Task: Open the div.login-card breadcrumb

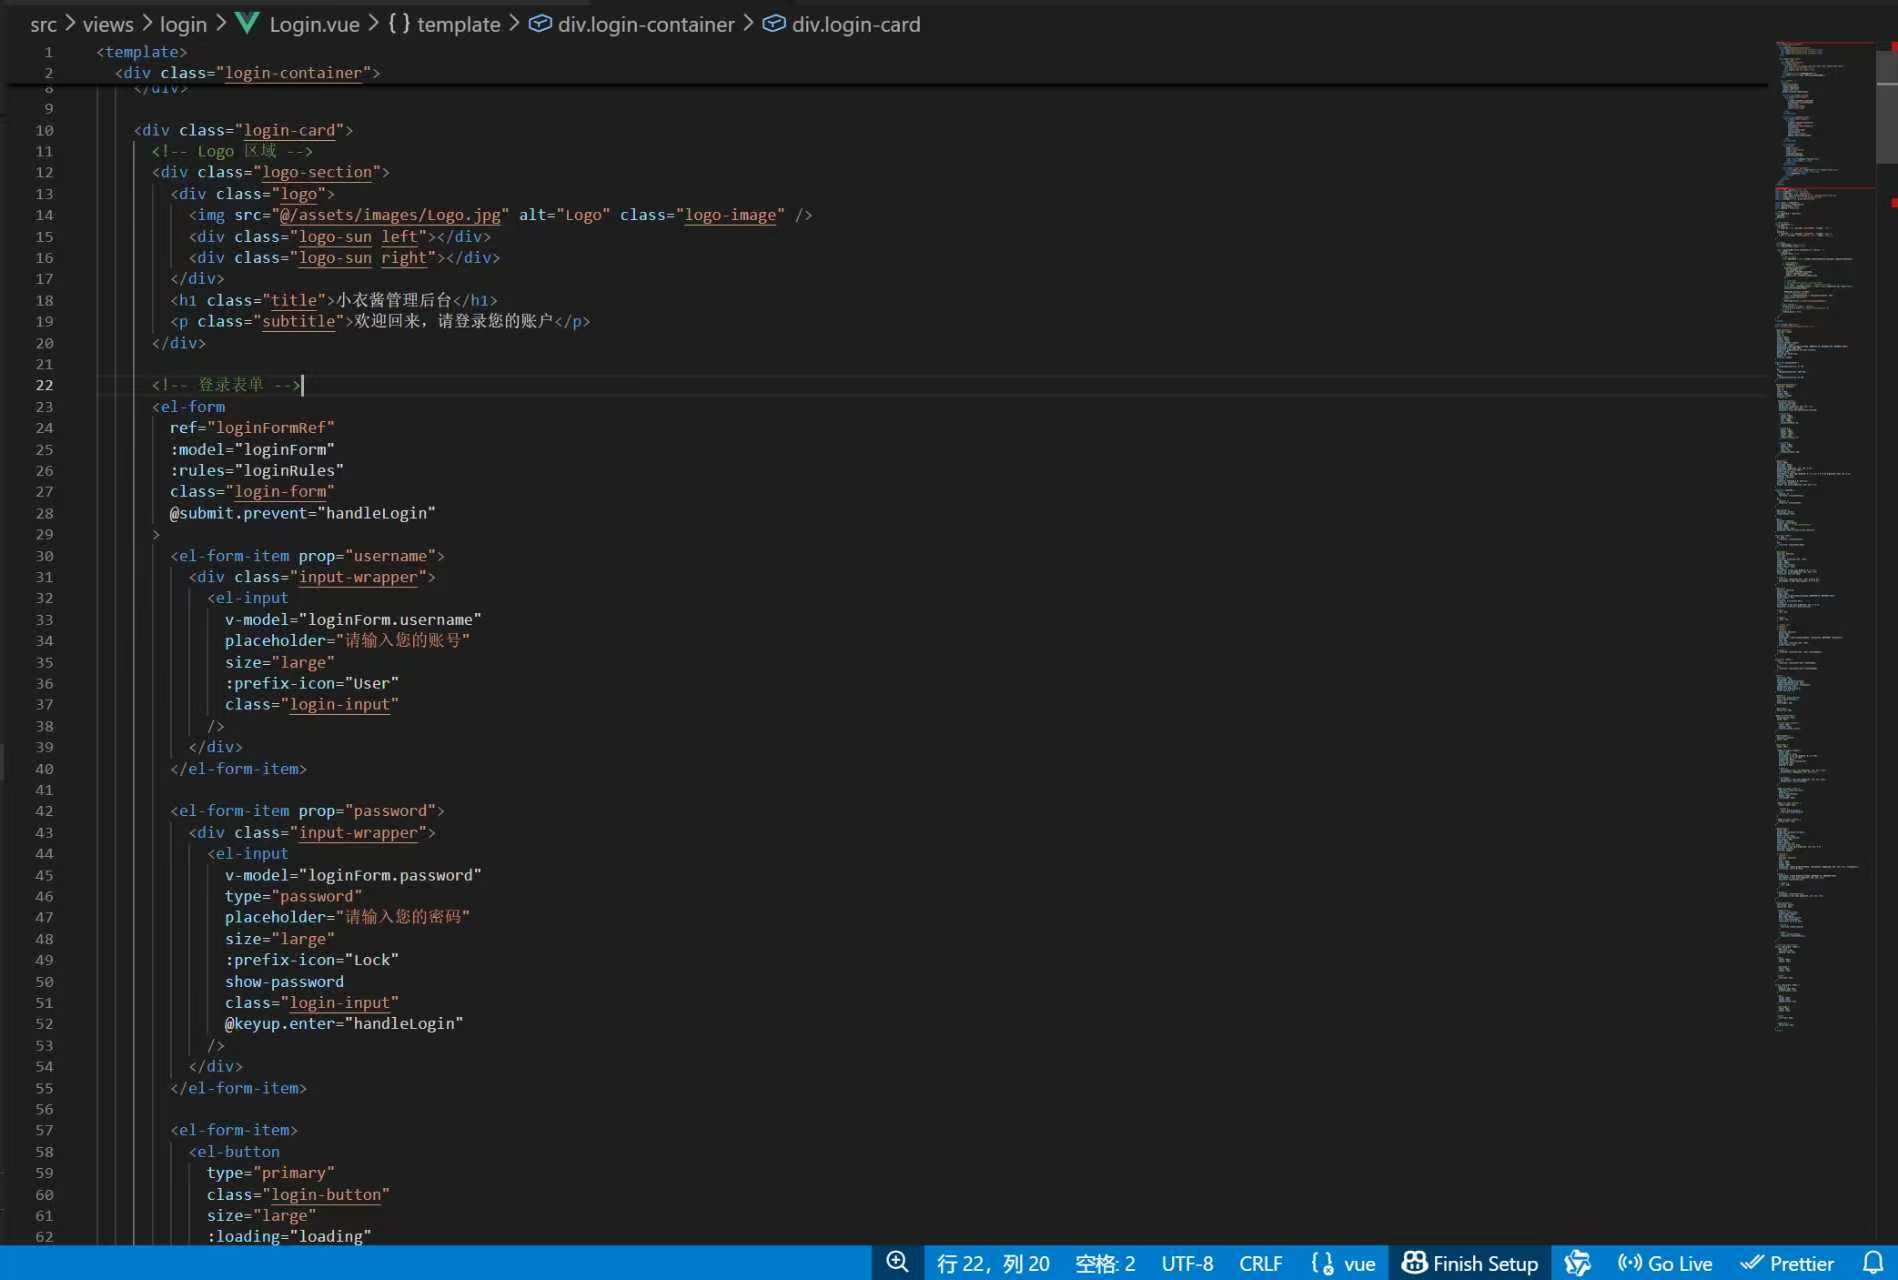Action: (856, 24)
